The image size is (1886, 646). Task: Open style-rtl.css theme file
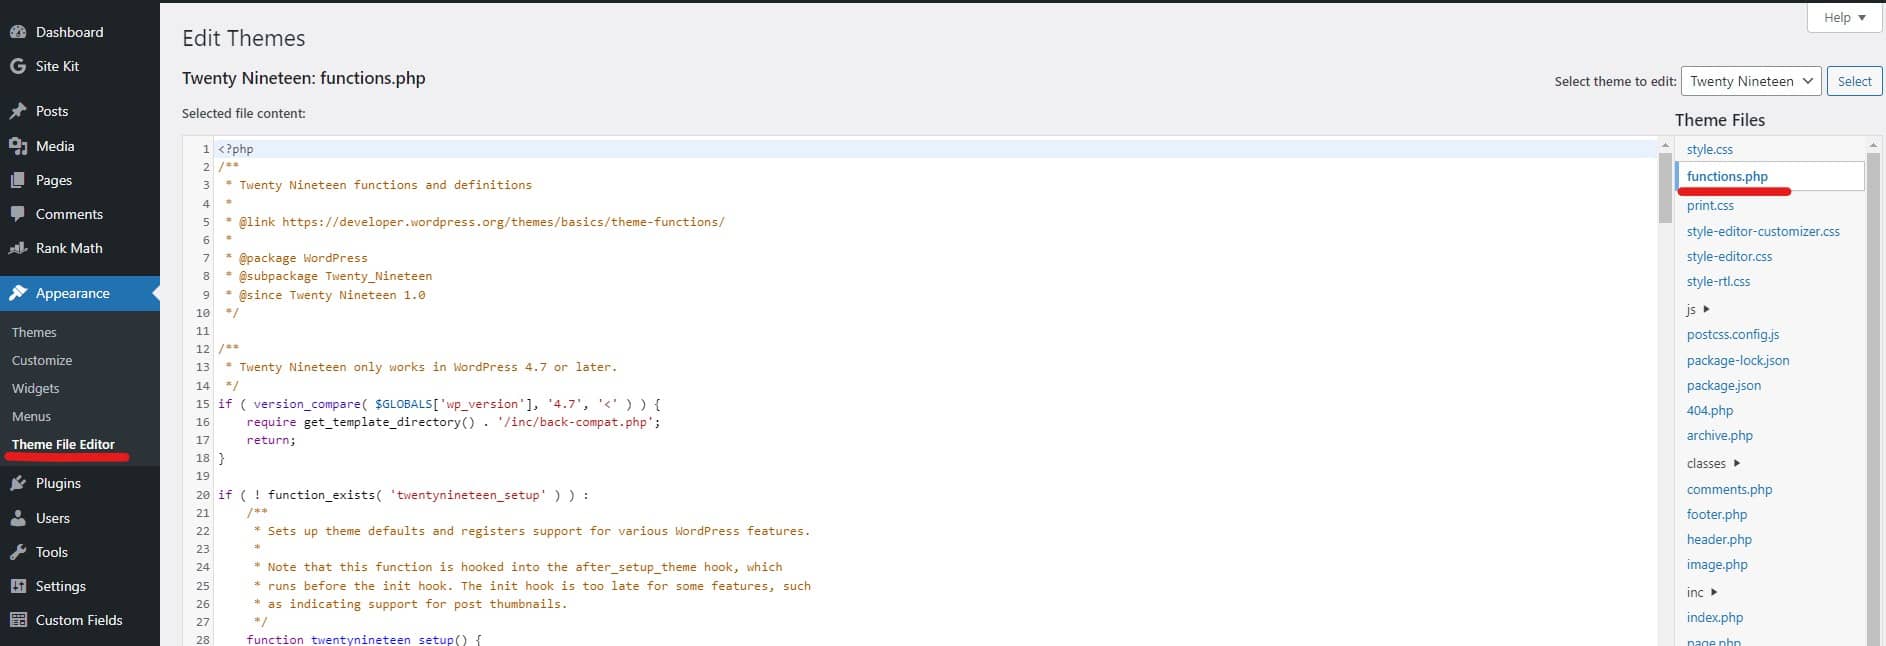click(1718, 281)
